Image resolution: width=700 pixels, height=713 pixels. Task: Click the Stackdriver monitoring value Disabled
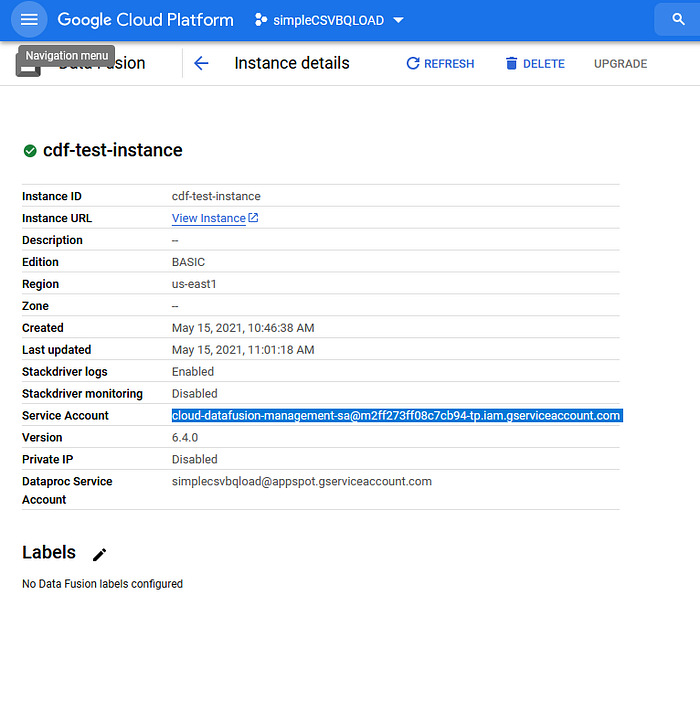click(x=195, y=393)
